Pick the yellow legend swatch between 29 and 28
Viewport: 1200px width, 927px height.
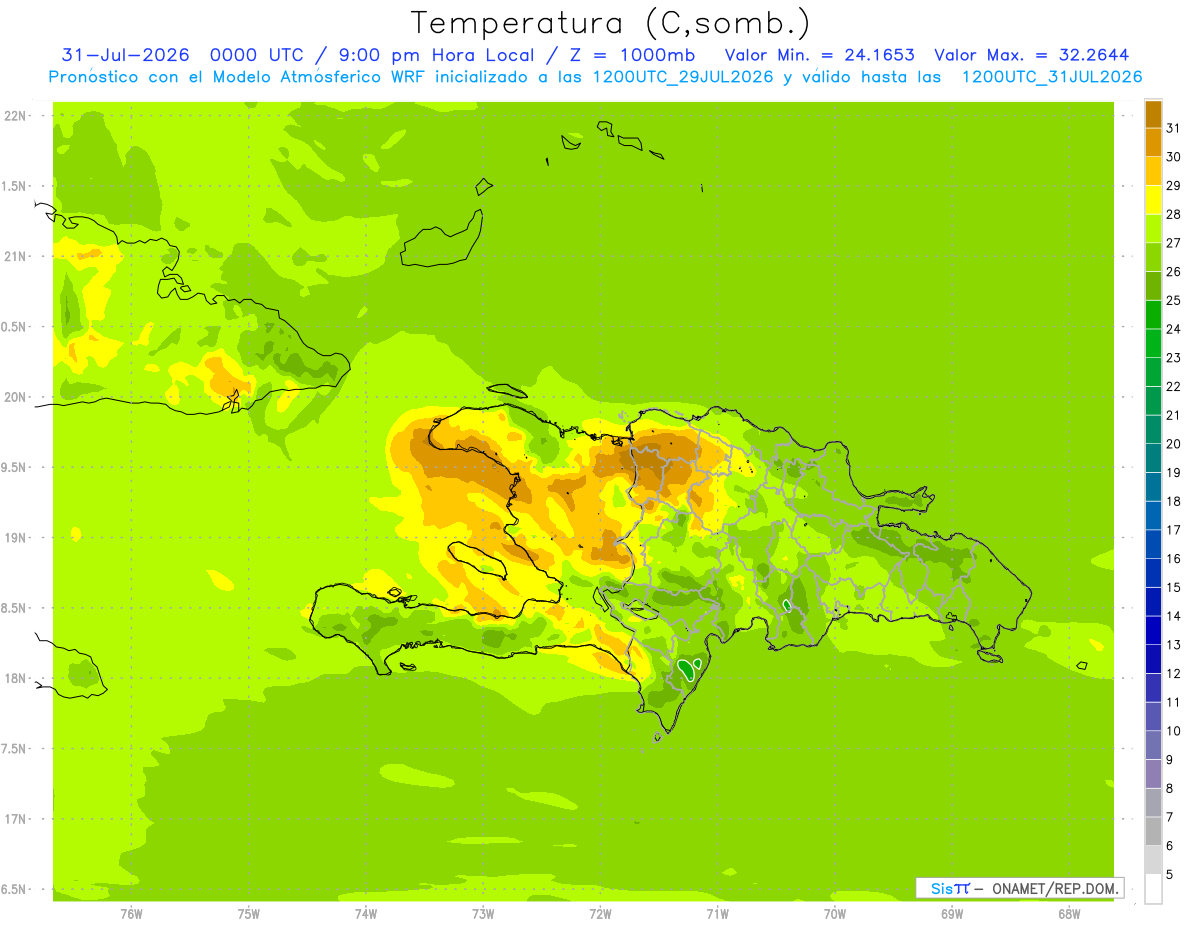(x=1153, y=200)
